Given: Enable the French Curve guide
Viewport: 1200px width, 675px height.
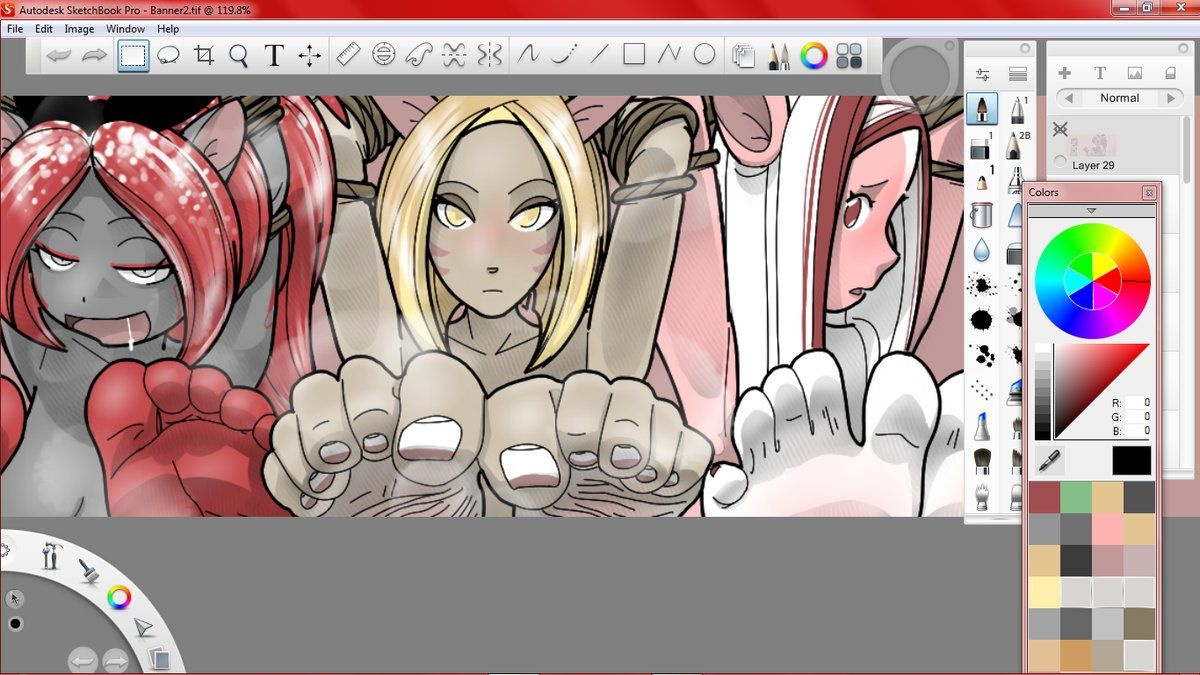Looking at the screenshot, I should click(419, 54).
